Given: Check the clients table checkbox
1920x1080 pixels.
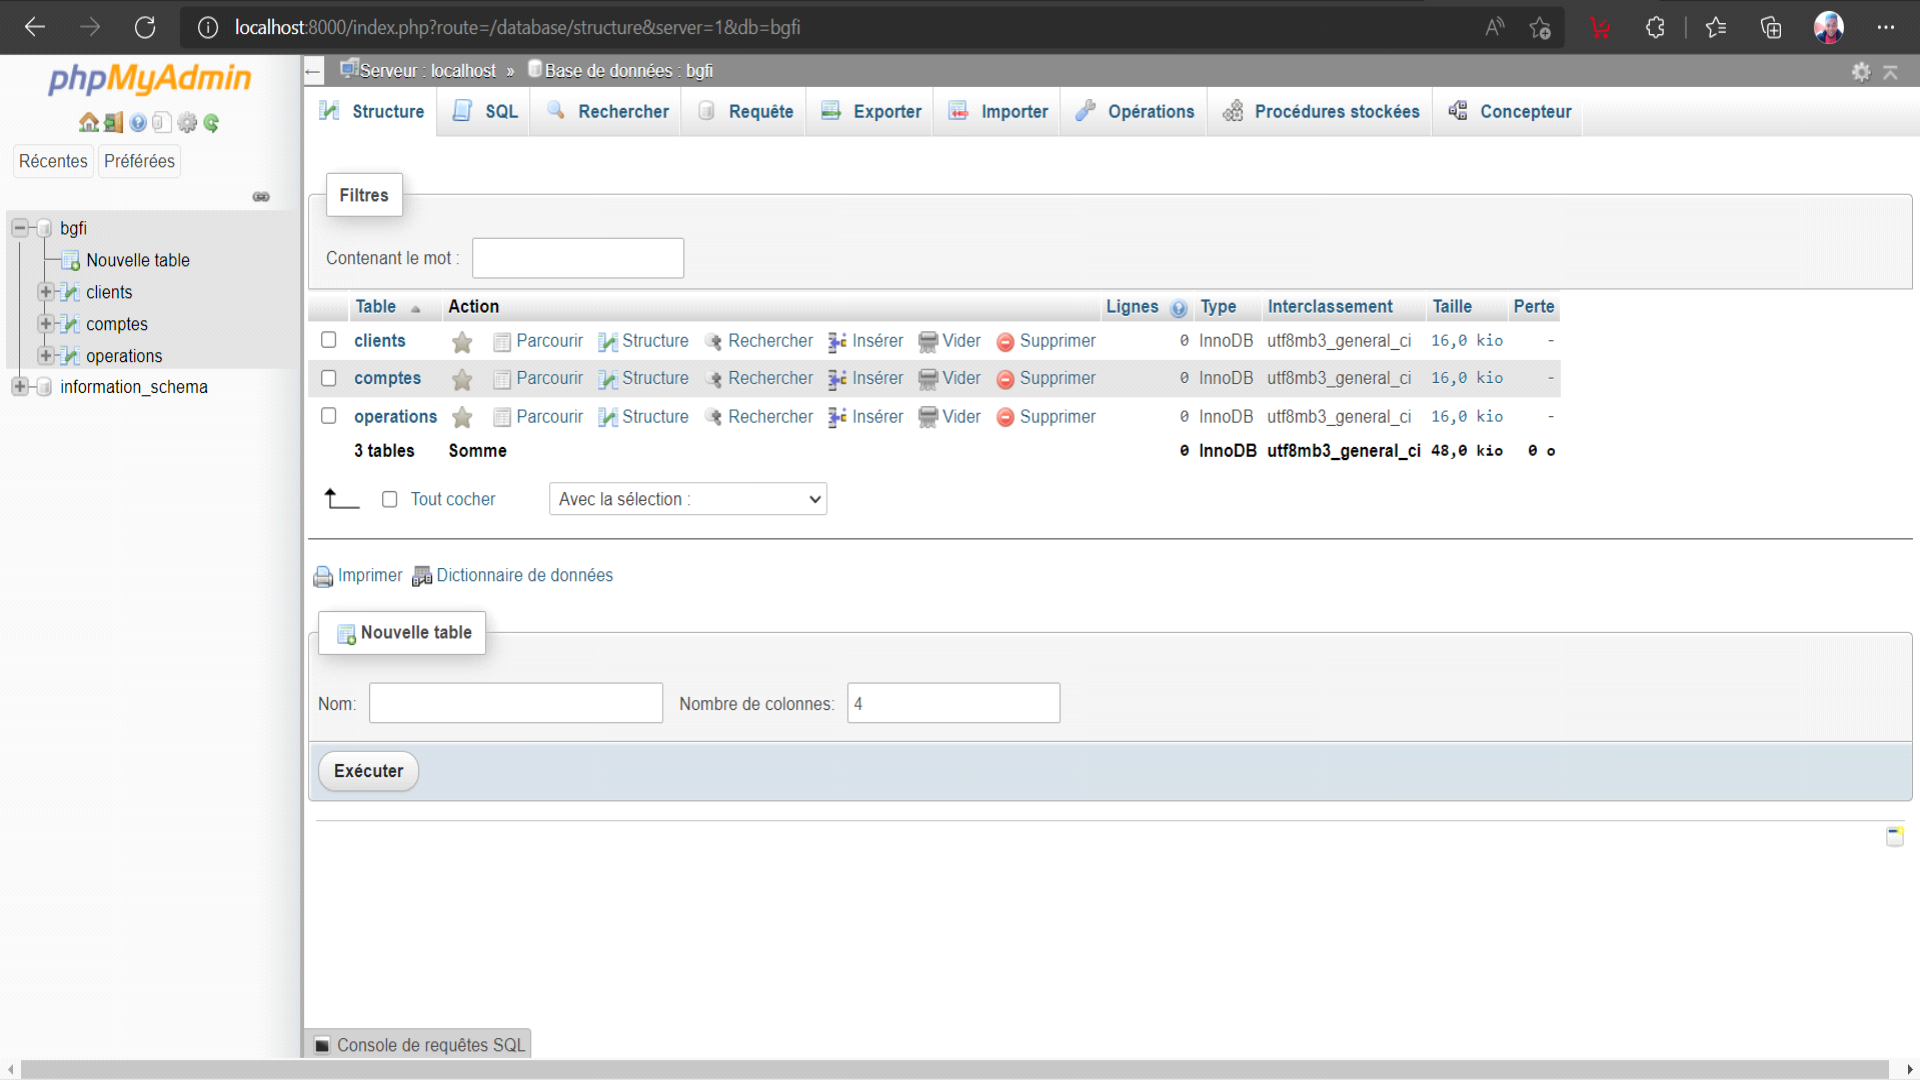Looking at the screenshot, I should coord(328,340).
